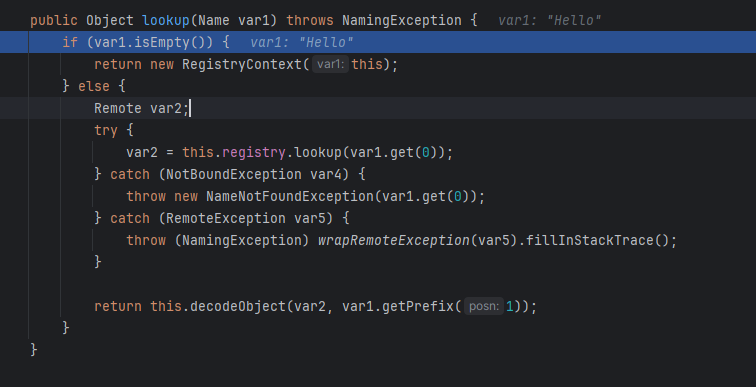Click the 'Object' return type
Image resolution: width=756 pixels, height=387 pixels.
click(x=109, y=21)
